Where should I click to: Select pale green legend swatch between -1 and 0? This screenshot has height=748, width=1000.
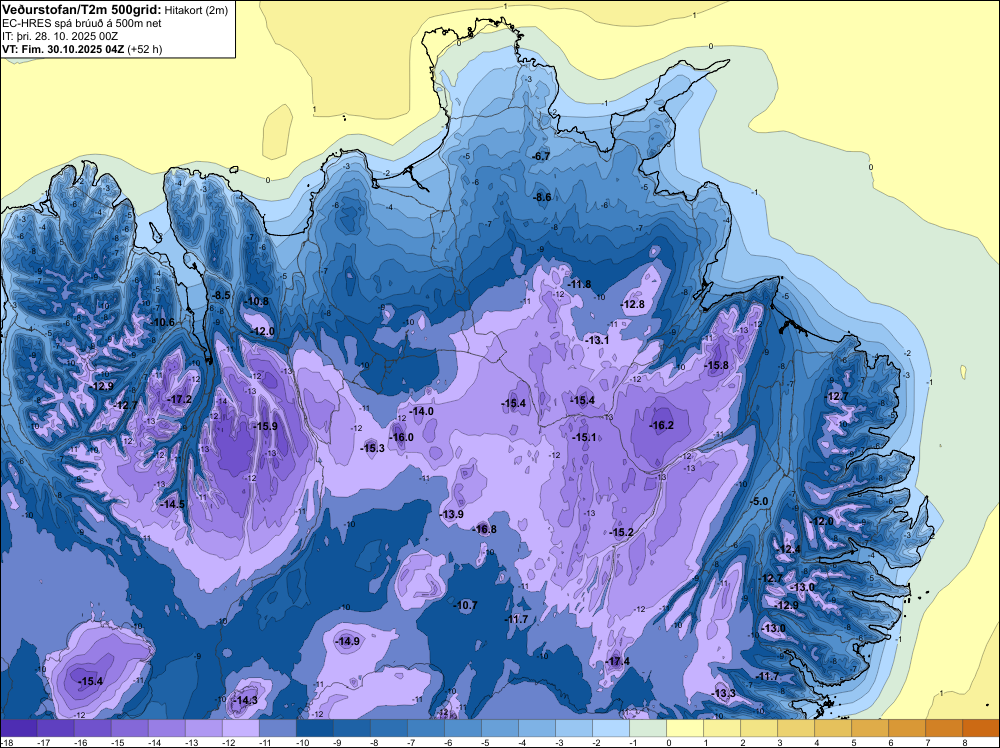[648, 728]
